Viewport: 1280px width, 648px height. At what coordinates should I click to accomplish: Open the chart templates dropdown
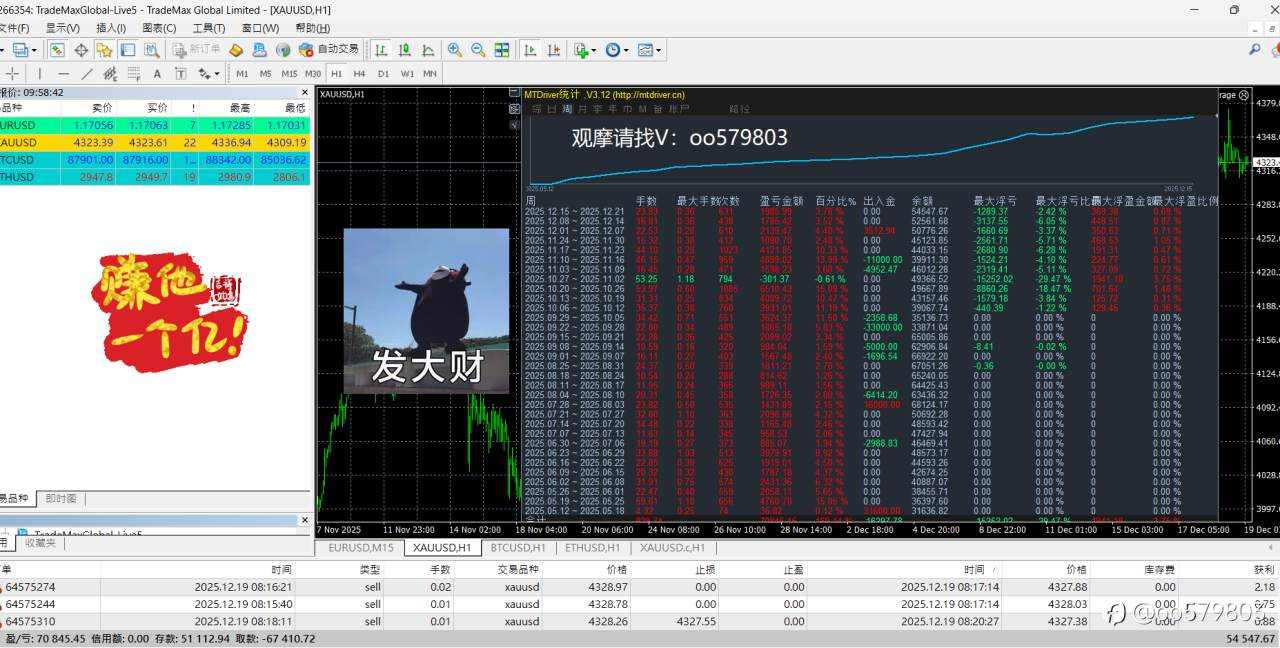pos(651,49)
